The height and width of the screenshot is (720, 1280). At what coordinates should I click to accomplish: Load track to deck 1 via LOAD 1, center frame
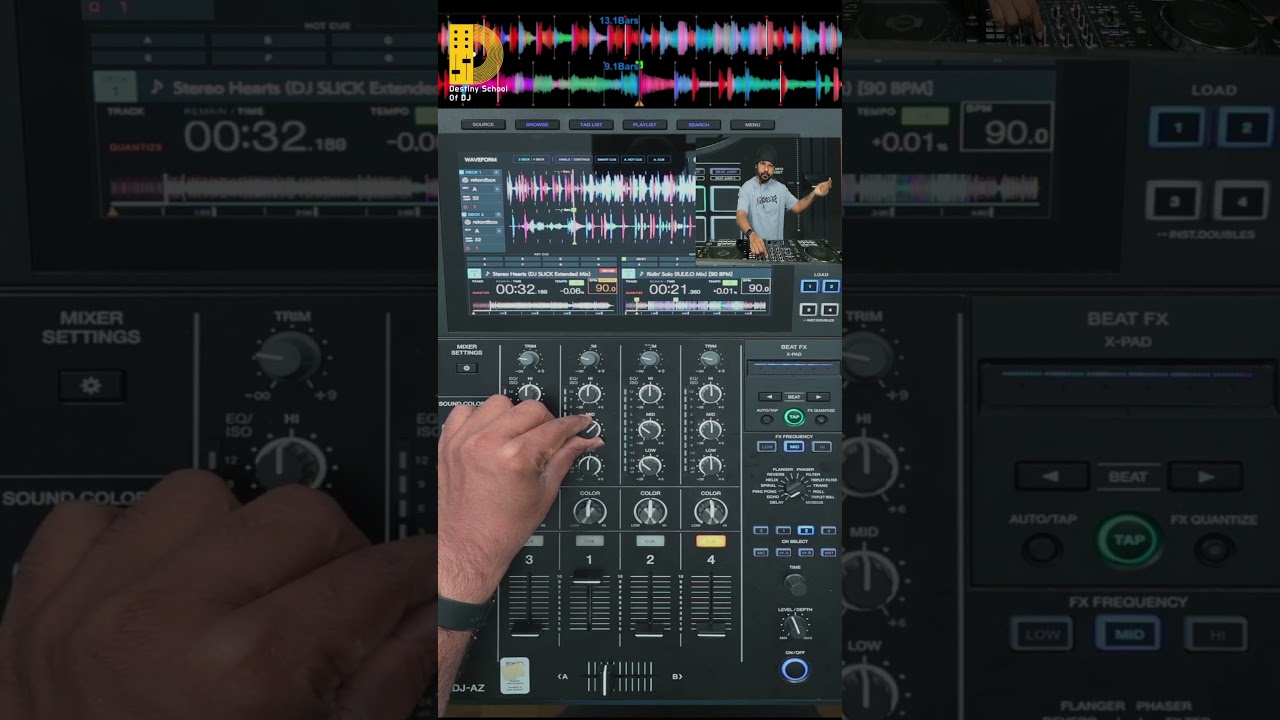pyautogui.click(x=810, y=286)
